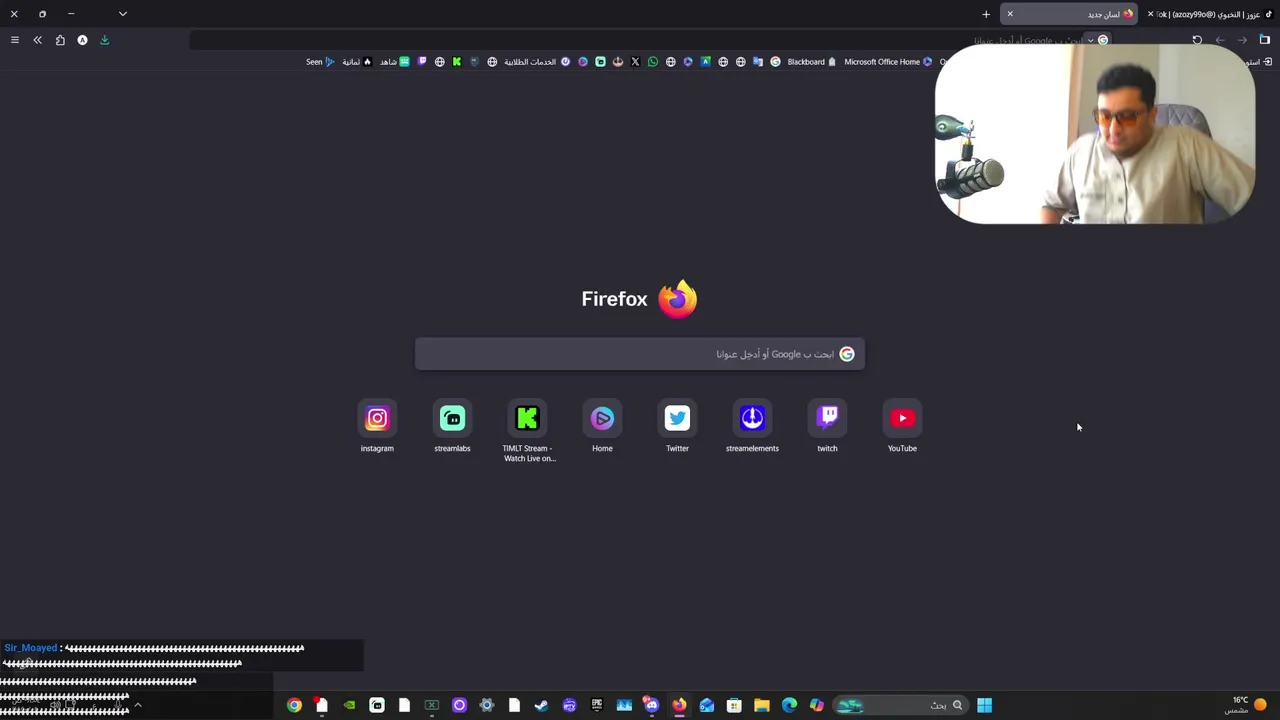Select the active new tab
This screenshot has height=720, width=1280.
[x=1071, y=14]
